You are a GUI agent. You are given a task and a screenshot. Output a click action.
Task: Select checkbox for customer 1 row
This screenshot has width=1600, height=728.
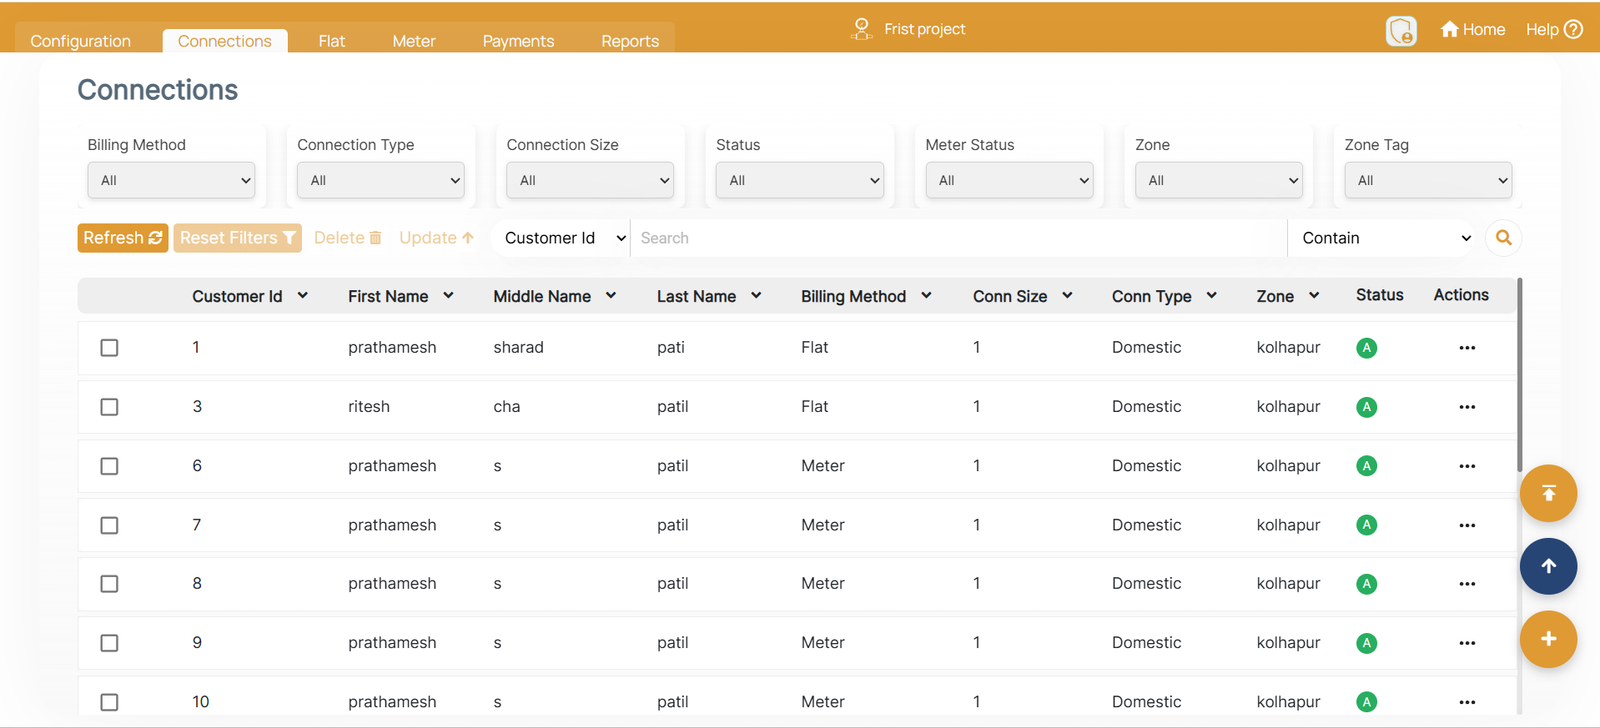tap(109, 348)
